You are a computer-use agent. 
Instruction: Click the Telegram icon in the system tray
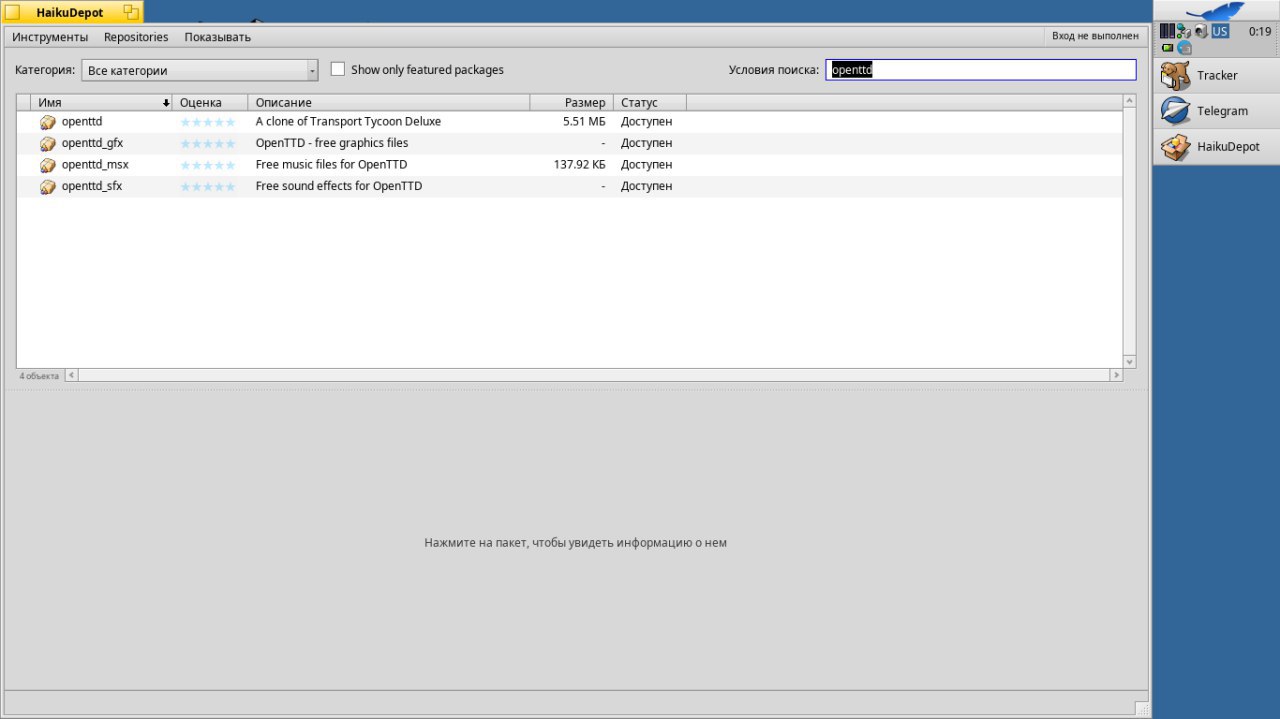(1184, 47)
